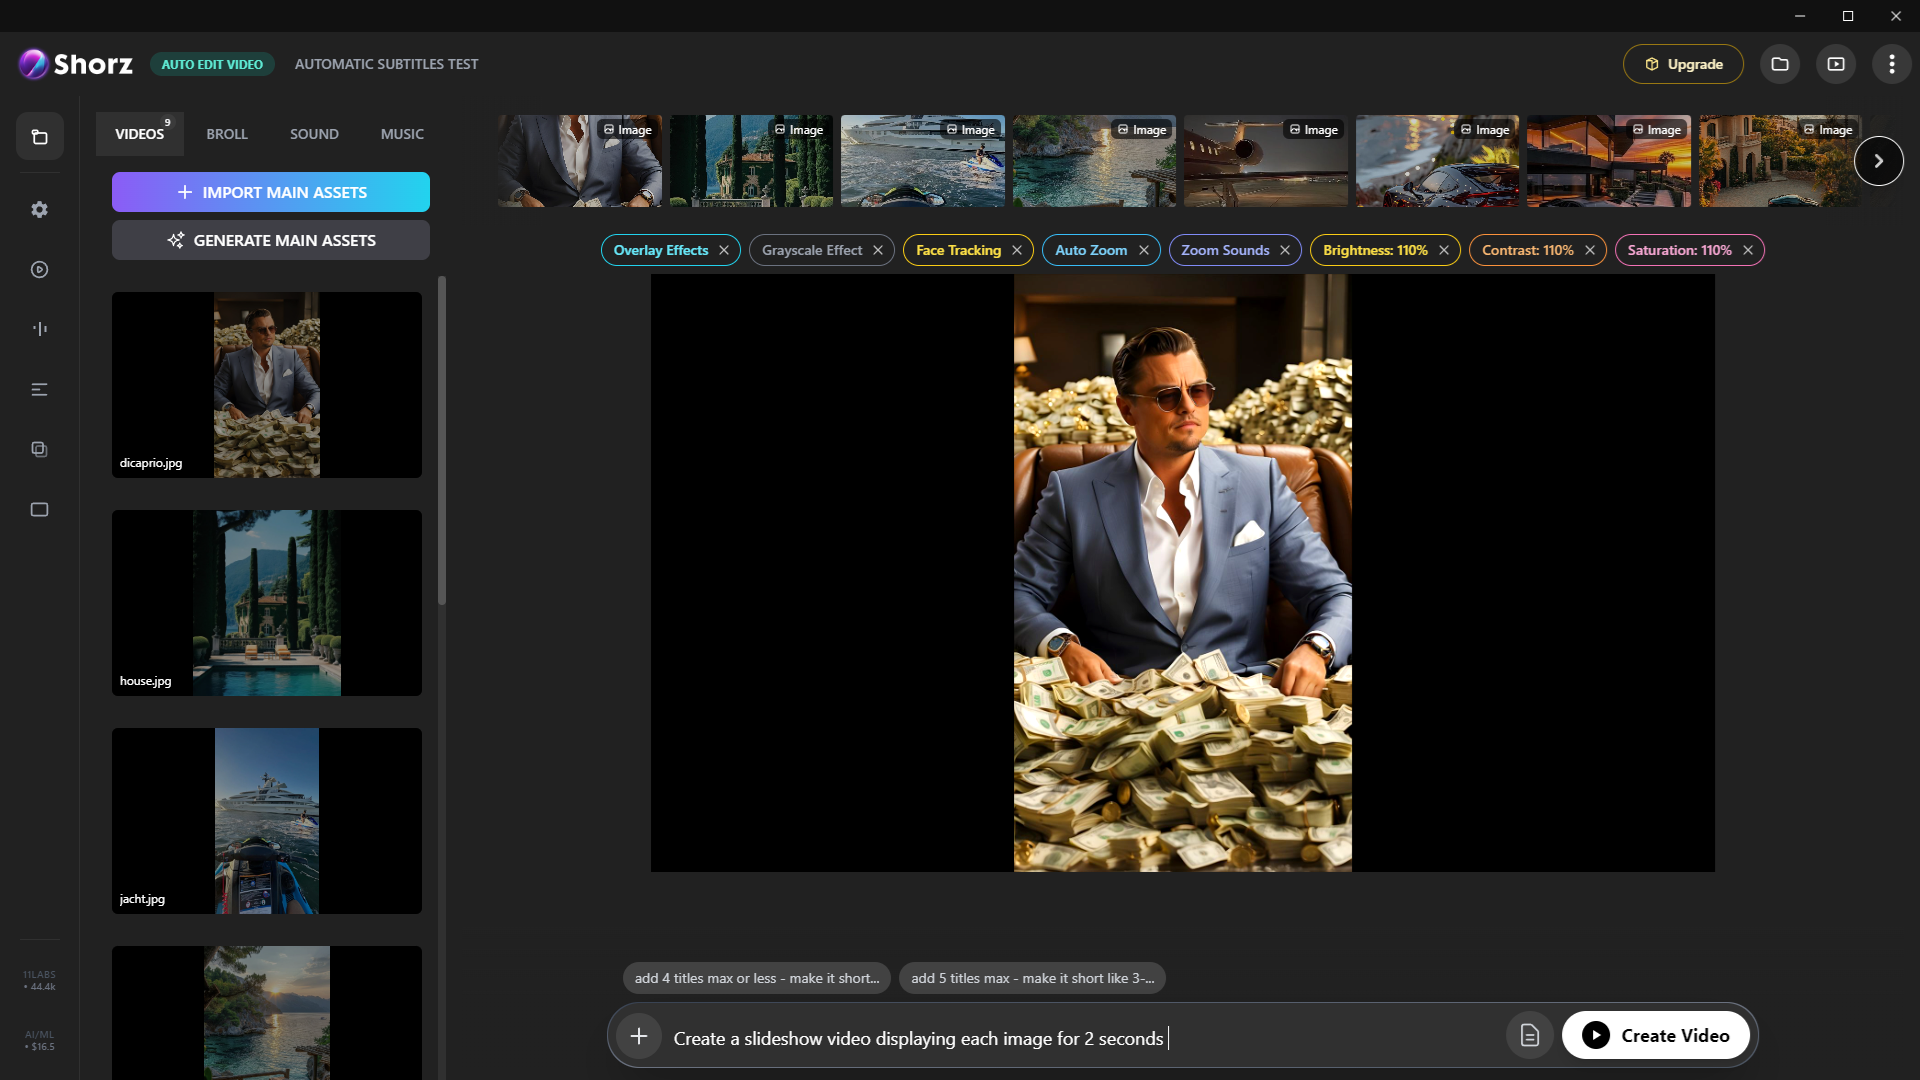Click GENERATE MAIN ASSETS
The height and width of the screenshot is (1080, 1920).
tap(270, 240)
